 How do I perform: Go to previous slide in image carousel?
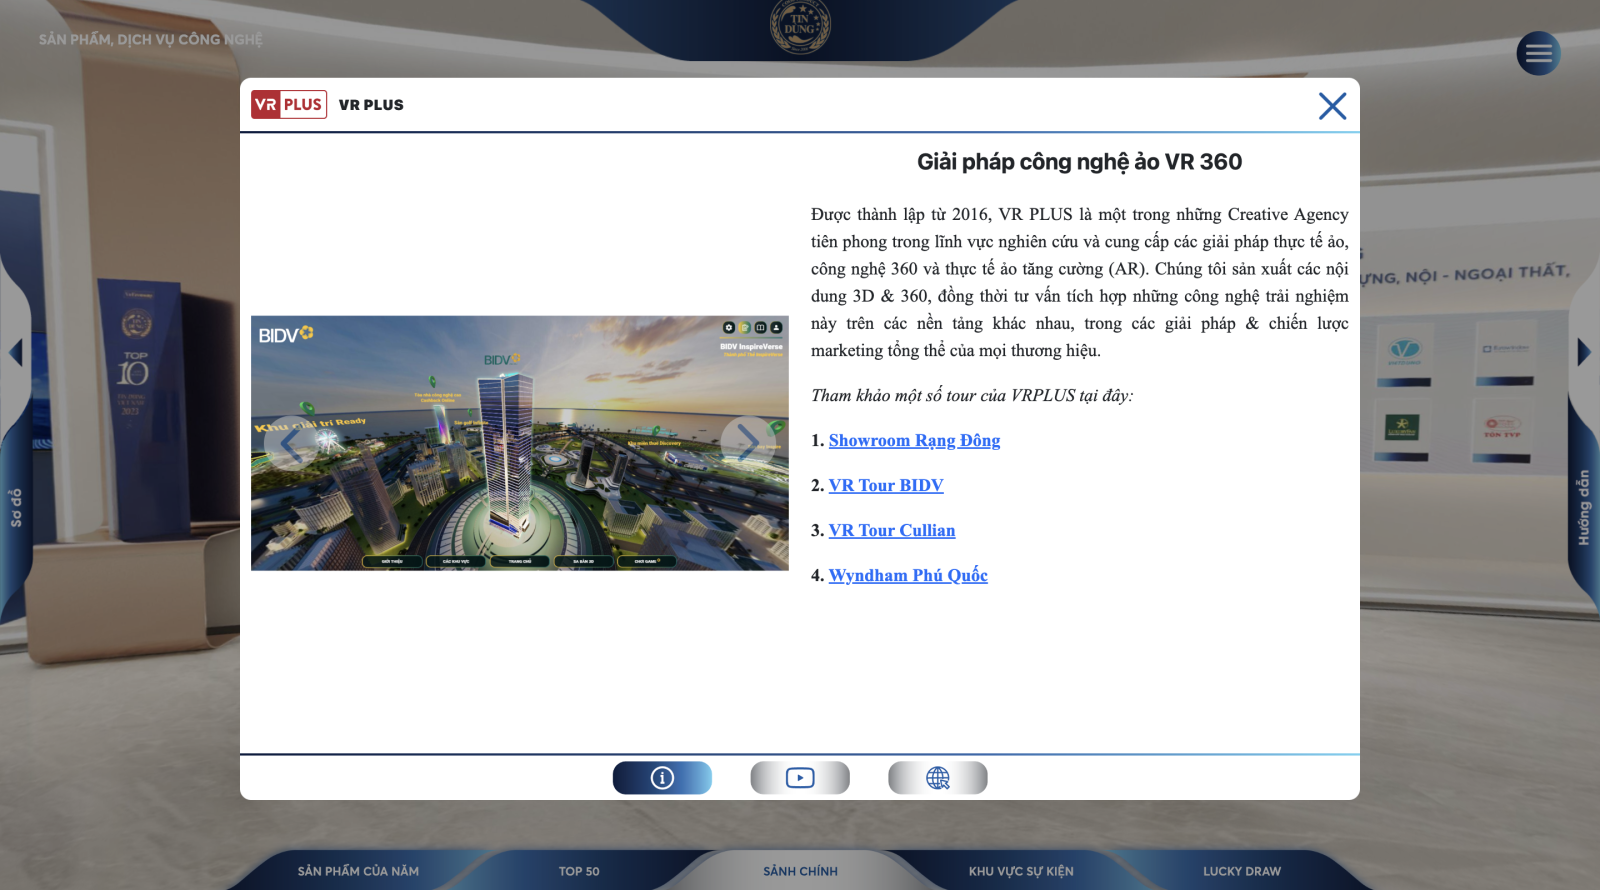[291, 442]
